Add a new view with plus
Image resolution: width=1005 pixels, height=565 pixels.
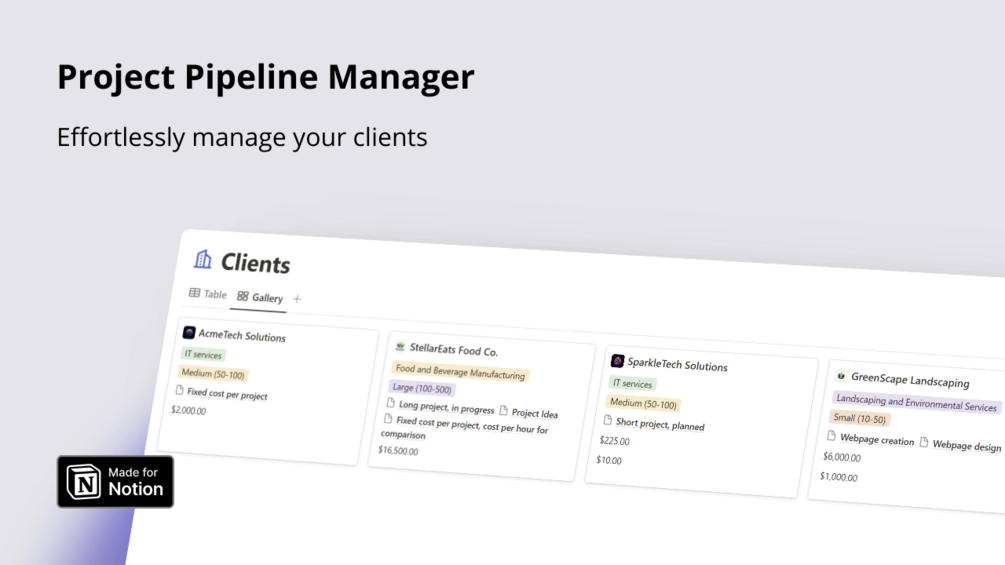click(297, 299)
